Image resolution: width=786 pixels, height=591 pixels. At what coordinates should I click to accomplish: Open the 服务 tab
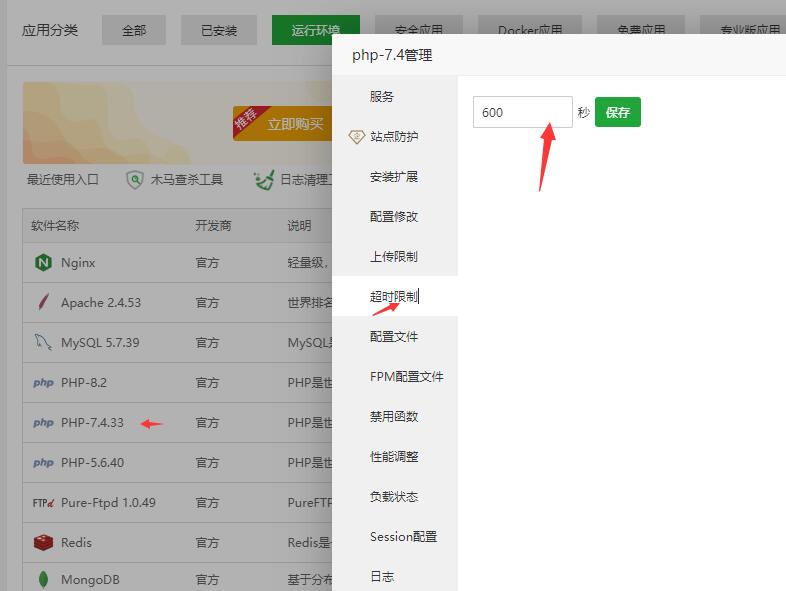[x=395, y=96]
